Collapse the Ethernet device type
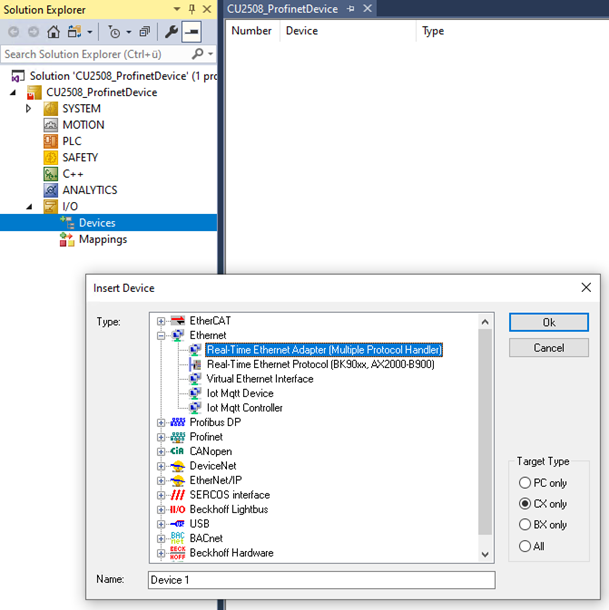The width and height of the screenshot is (609, 610). (161, 335)
